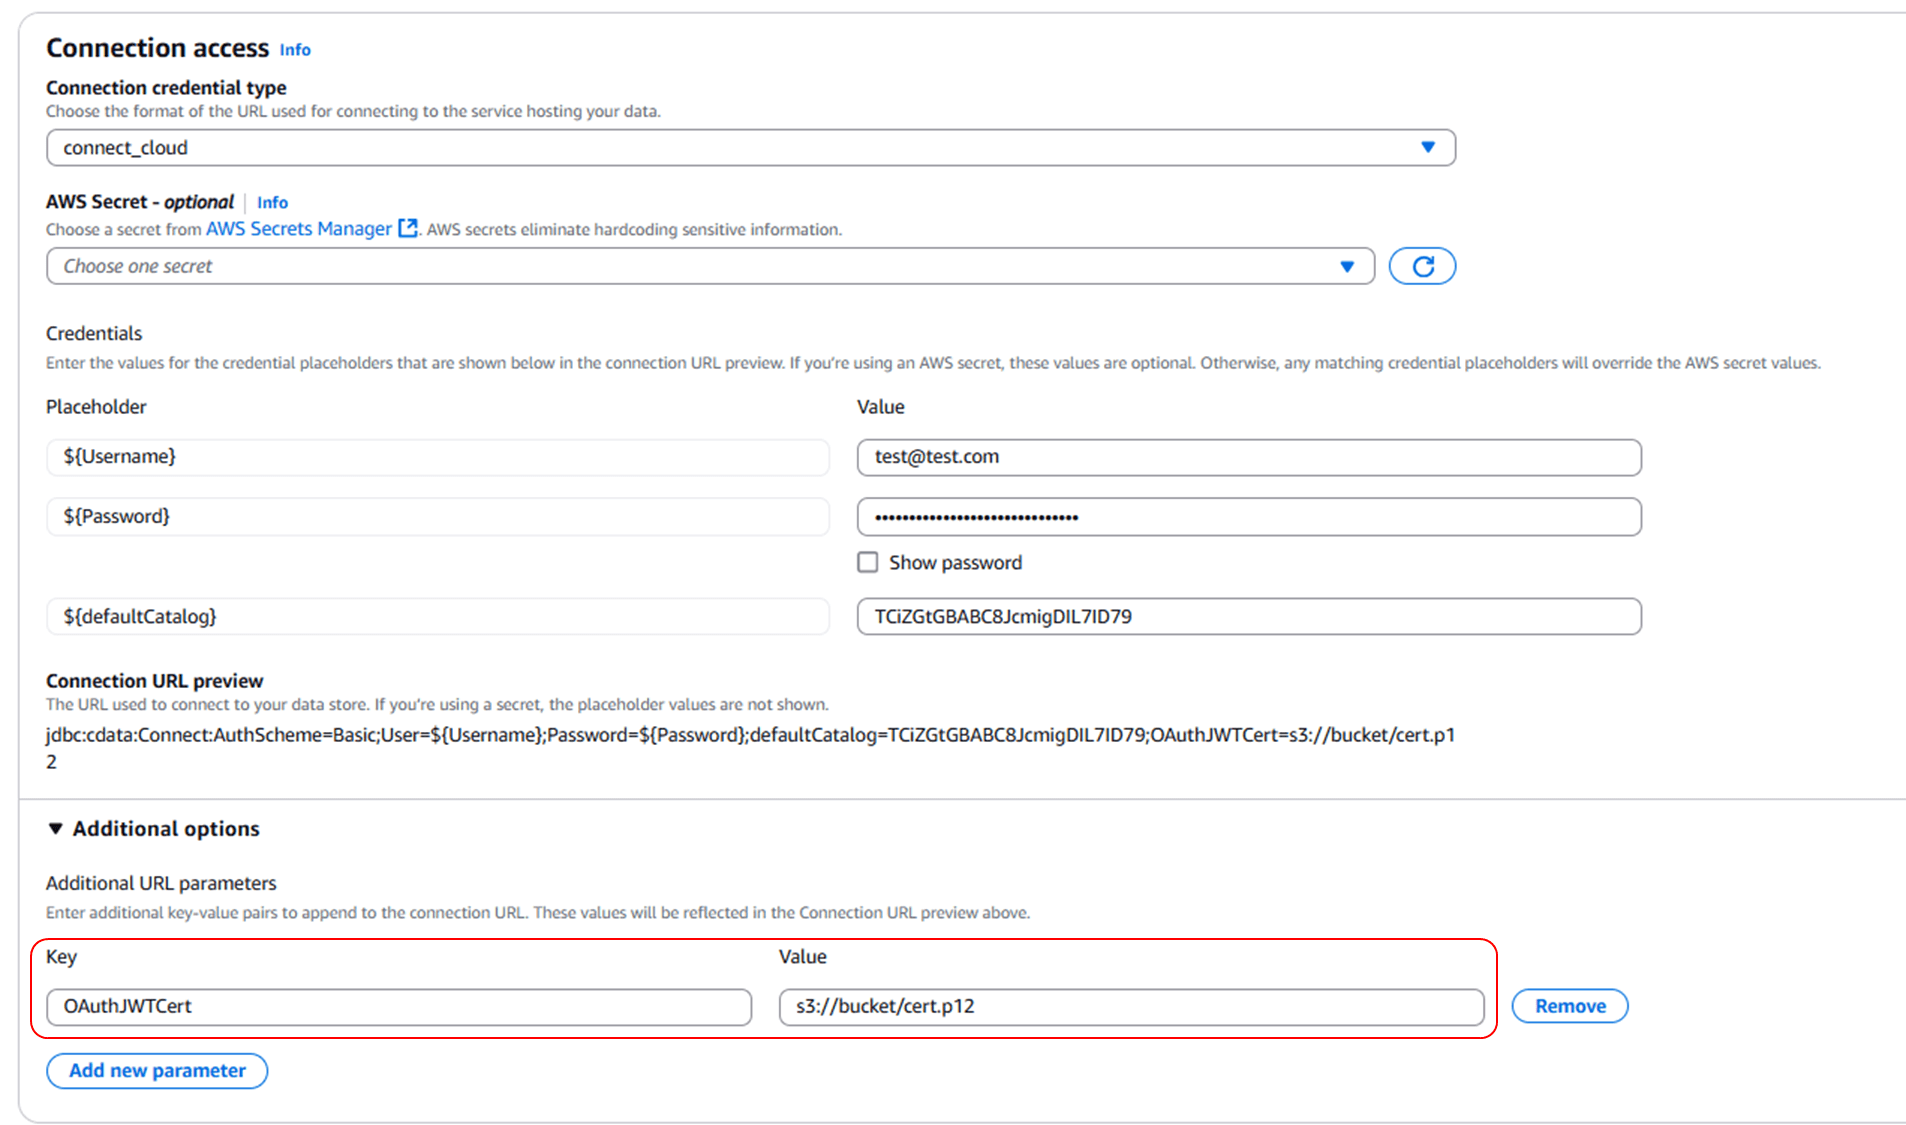Click the ${Username} placeholder field
This screenshot has width=1906, height=1125.
tap(437, 457)
